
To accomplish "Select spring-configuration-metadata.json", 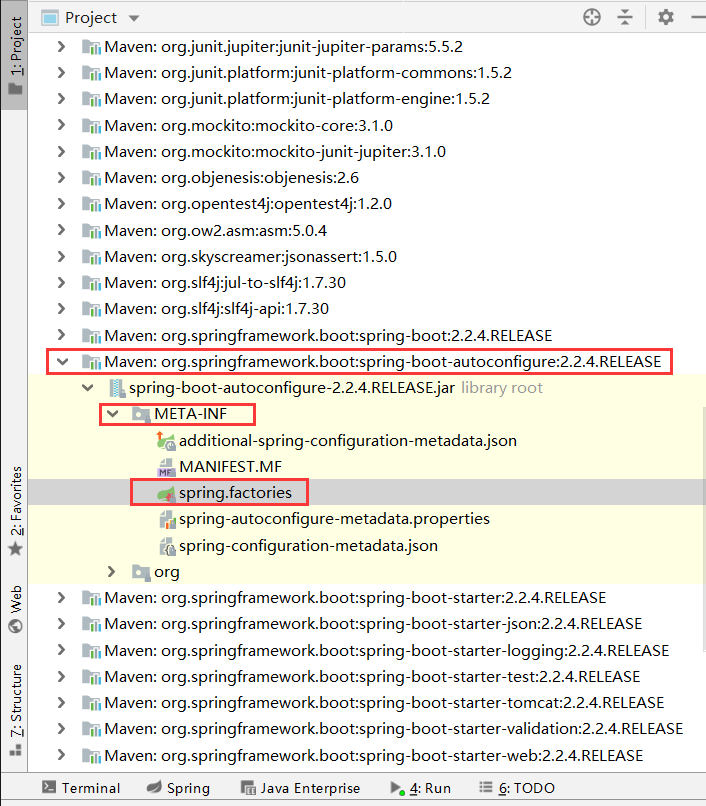I will coord(309,546).
